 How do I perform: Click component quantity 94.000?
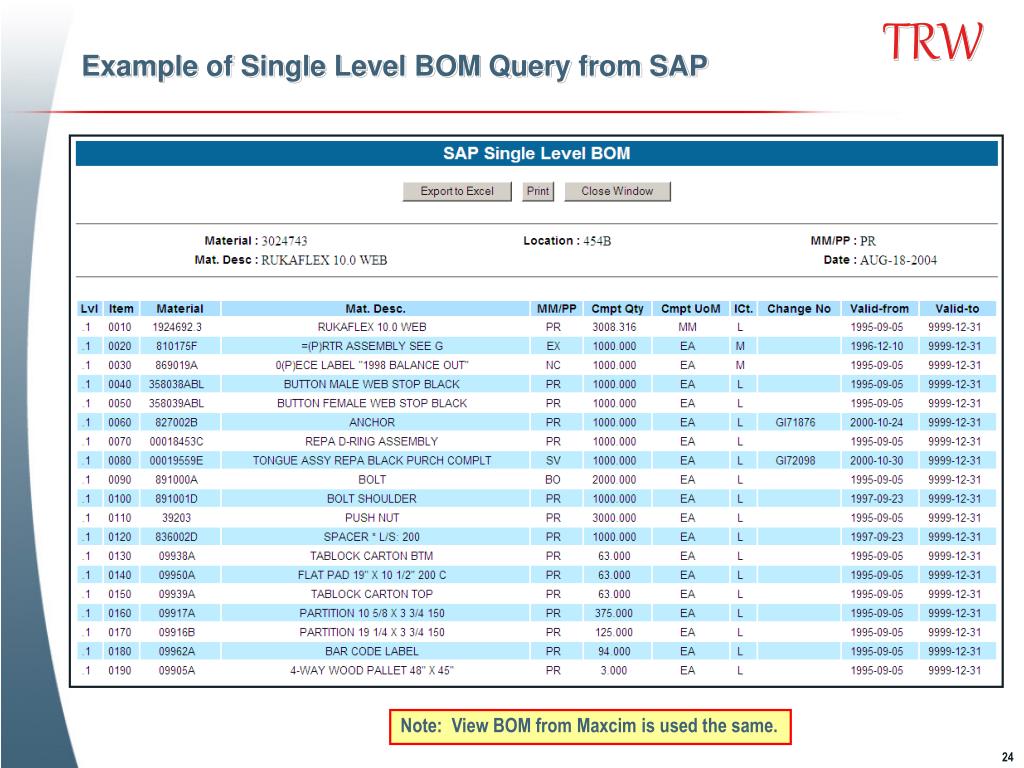pyautogui.click(x=614, y=651)
